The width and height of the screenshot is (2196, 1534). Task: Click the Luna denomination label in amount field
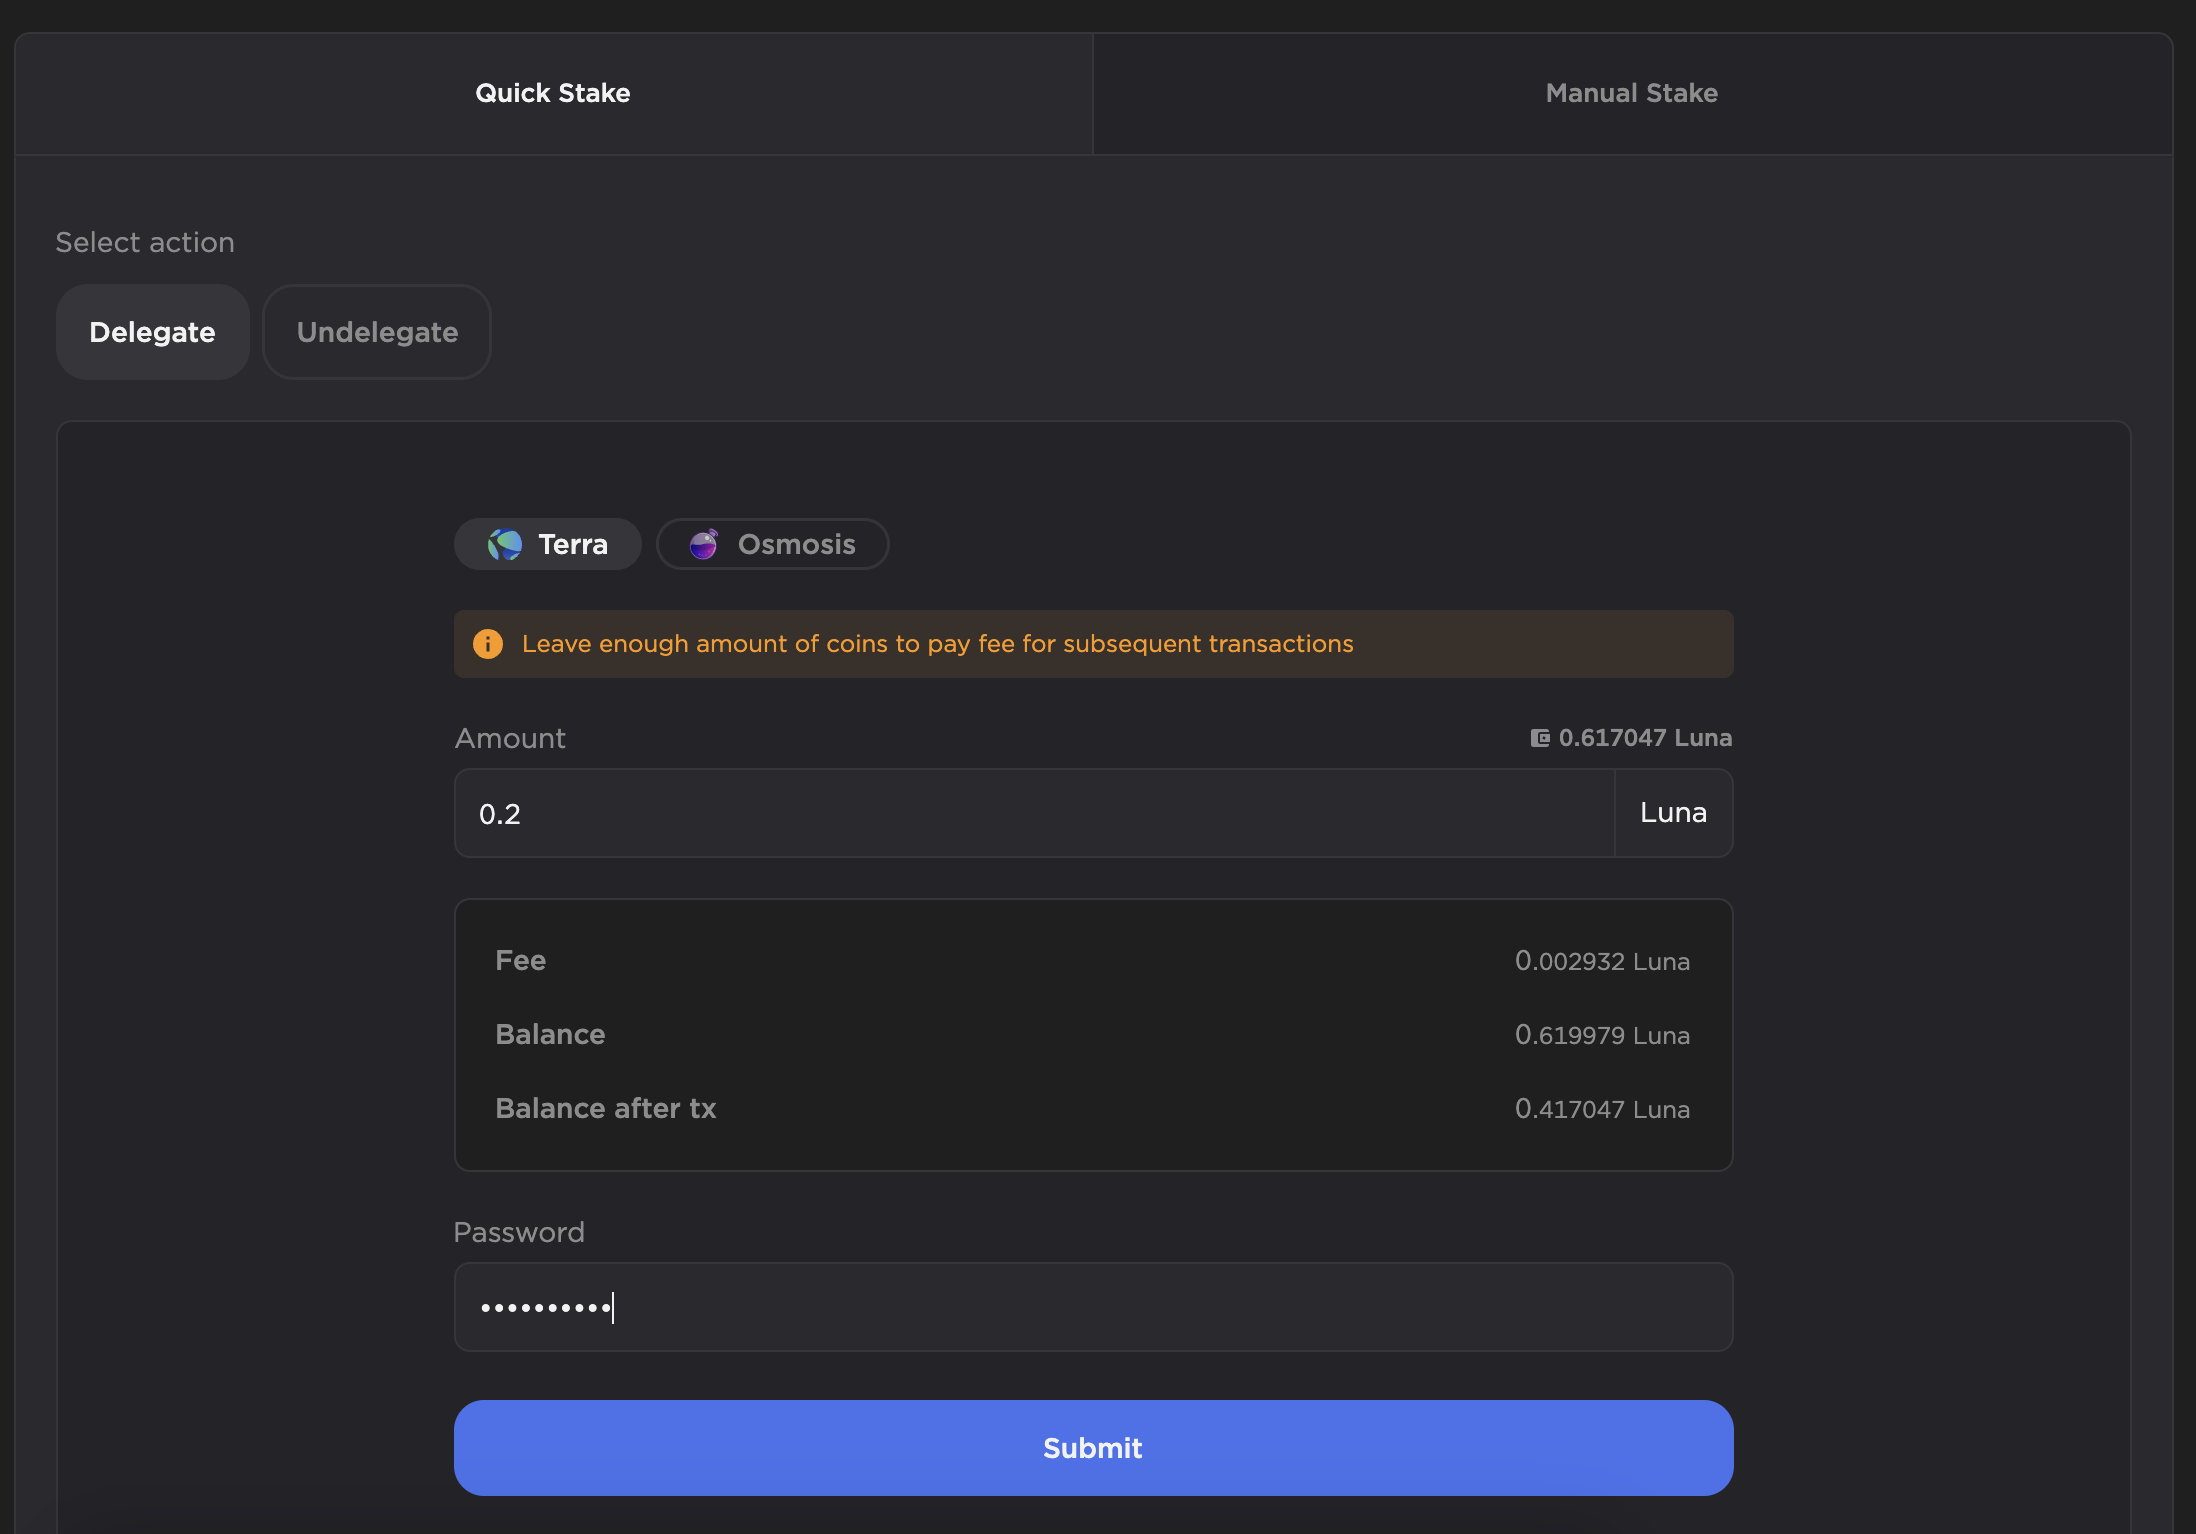click(x=1673, y=813)
